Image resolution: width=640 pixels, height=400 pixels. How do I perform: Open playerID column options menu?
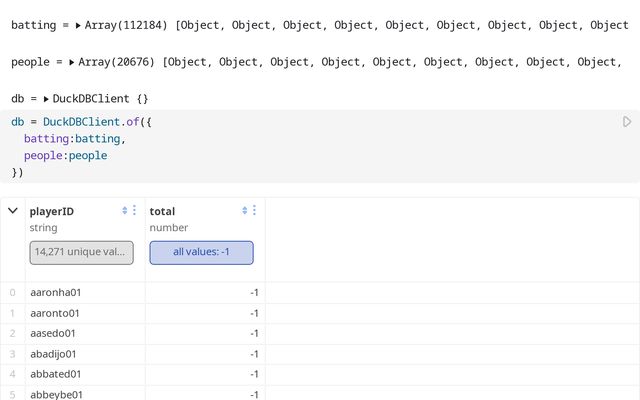click(x=135, y=210)
